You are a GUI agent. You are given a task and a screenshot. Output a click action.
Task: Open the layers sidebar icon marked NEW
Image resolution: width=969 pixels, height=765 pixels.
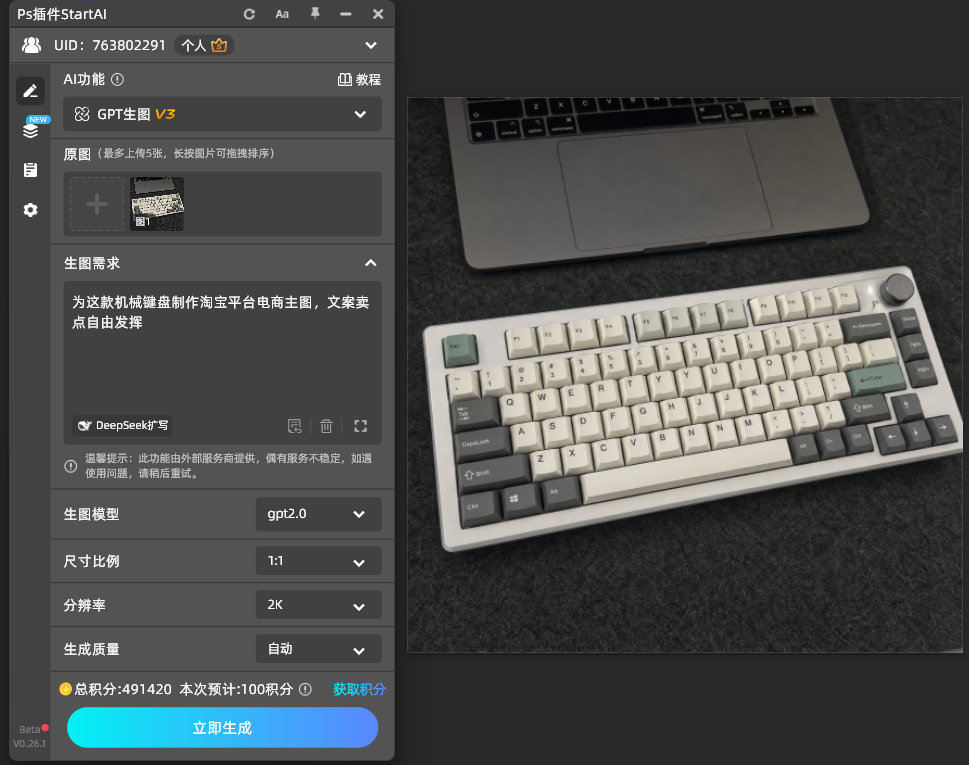30,129
